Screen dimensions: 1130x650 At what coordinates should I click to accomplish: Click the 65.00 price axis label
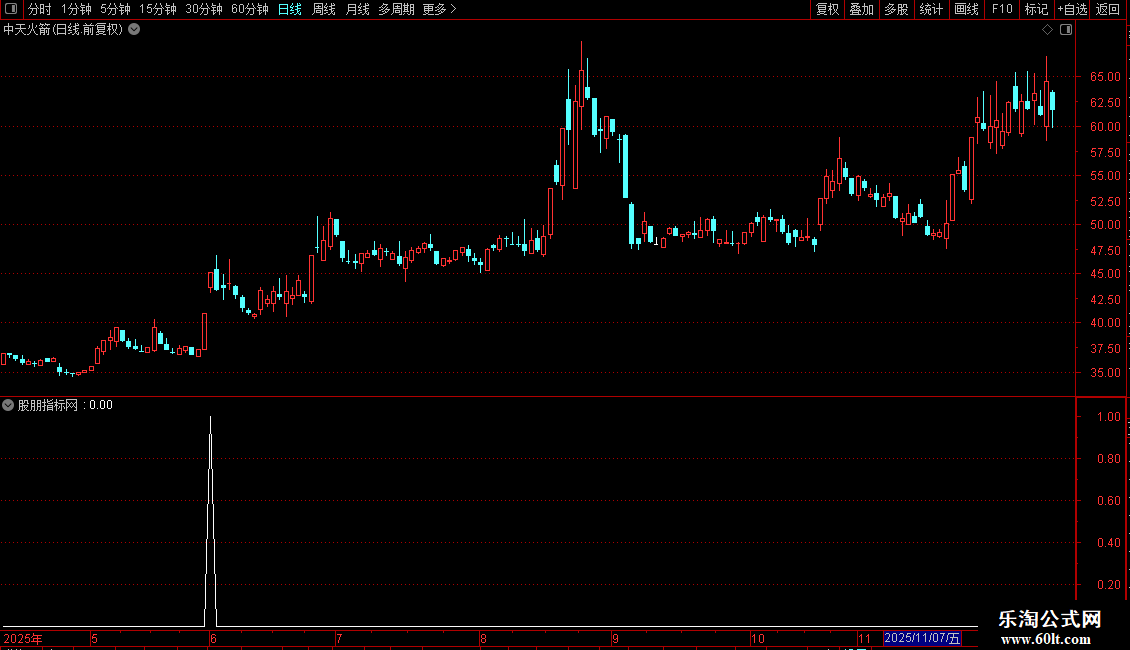tap(1105, 77)
